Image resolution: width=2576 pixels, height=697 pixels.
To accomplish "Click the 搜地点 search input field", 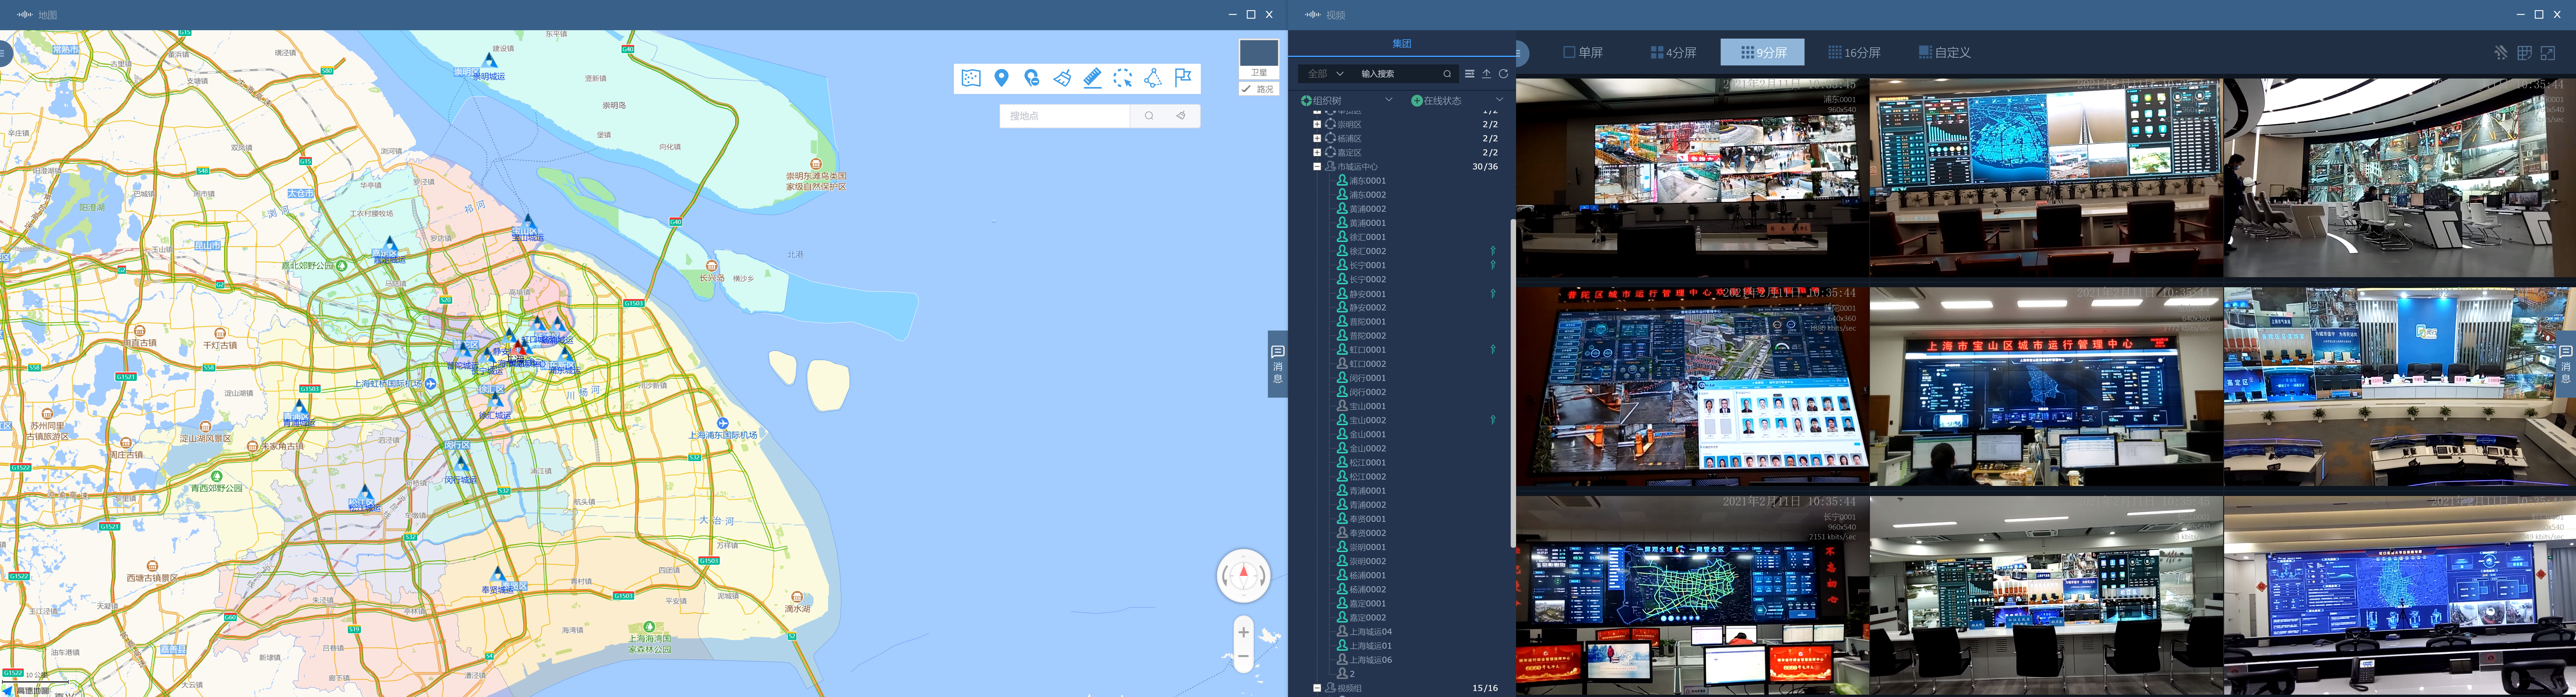I will coord(1063,116).
